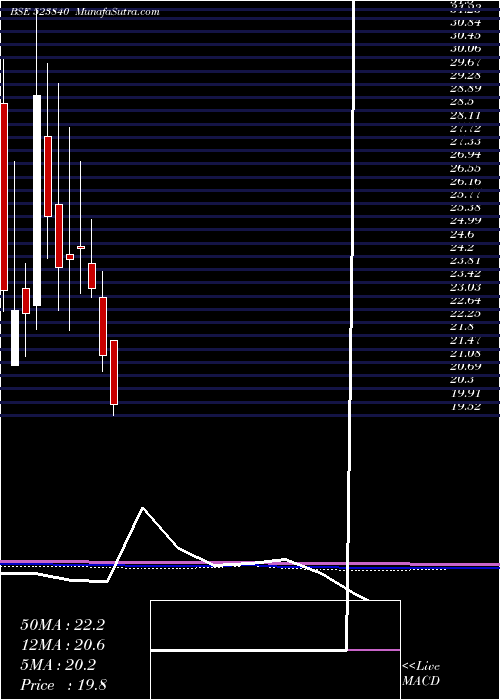Select the 24.2 price level label

[461, 247]
